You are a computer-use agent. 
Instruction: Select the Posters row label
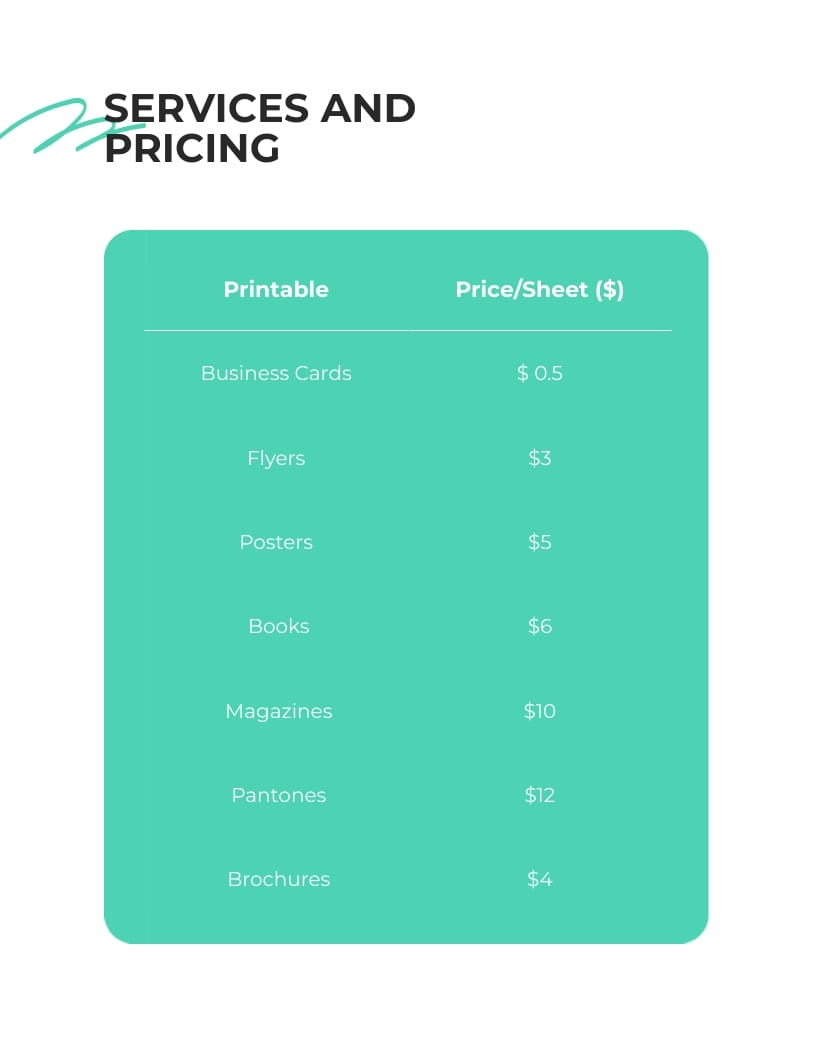[x=276, y=542]
